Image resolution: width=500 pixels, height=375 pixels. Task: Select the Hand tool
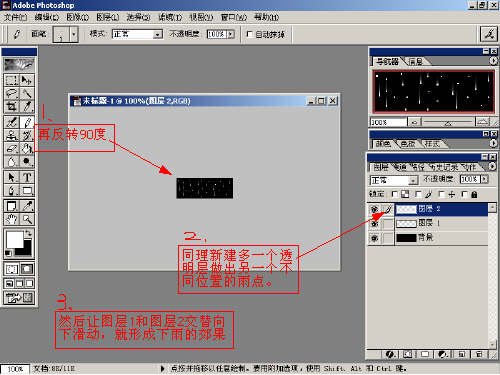pyautogui.click(x=11, y=219)
